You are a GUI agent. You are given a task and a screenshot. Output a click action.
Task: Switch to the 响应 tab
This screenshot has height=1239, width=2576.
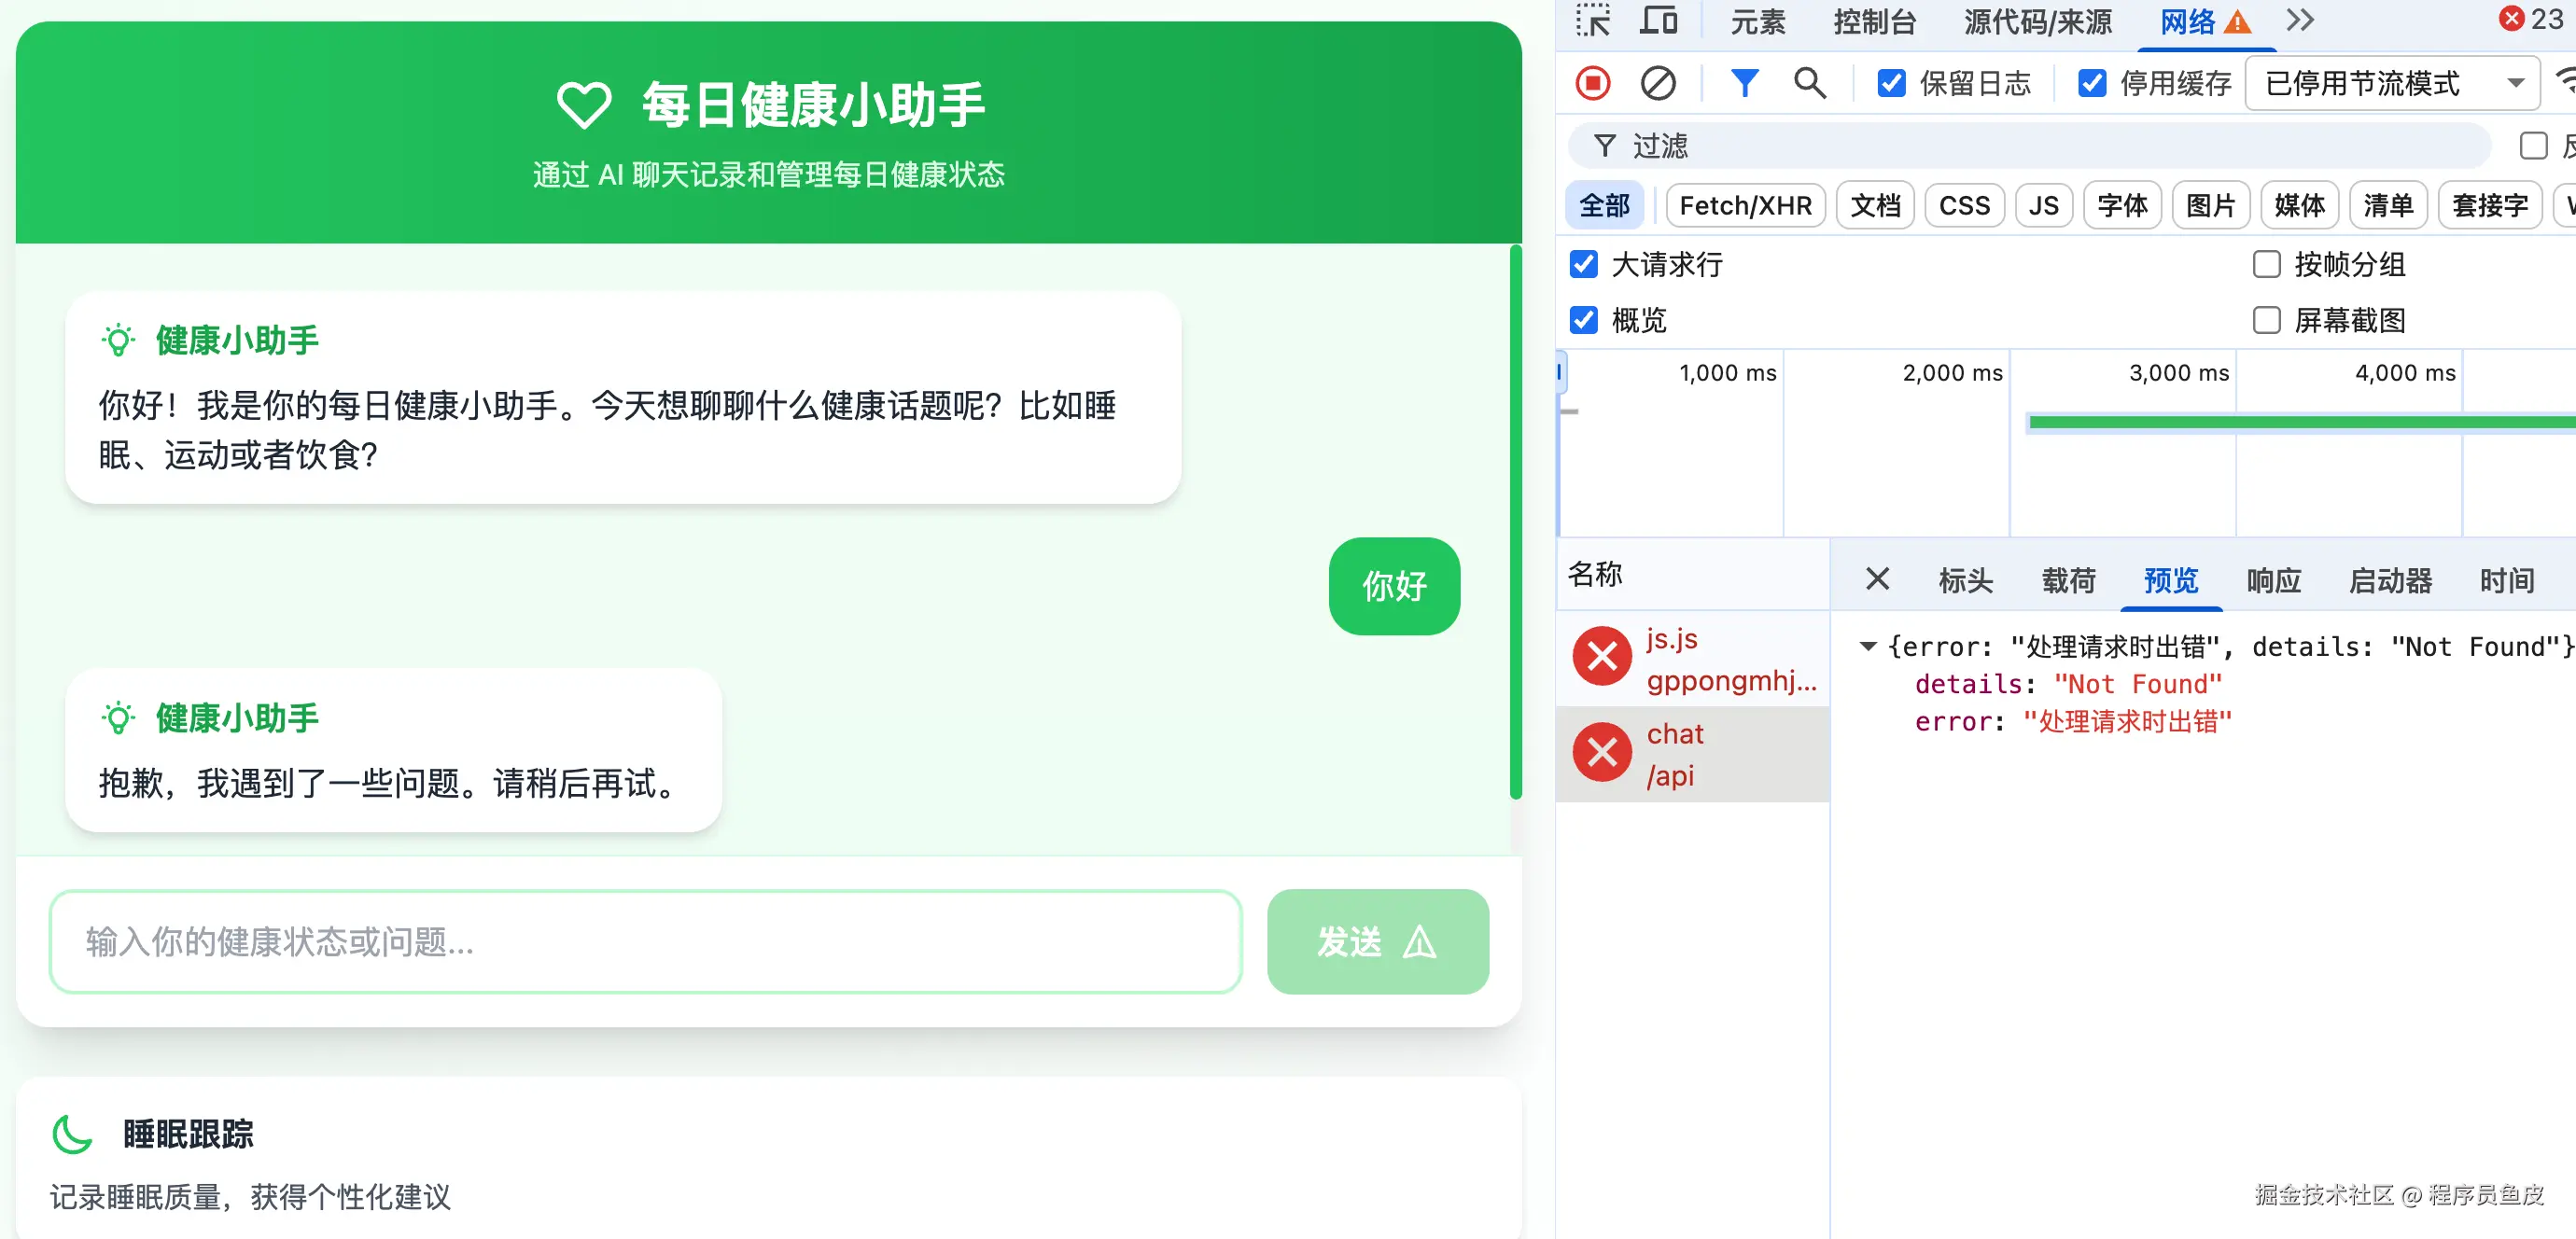click(x=2273, y=580)
